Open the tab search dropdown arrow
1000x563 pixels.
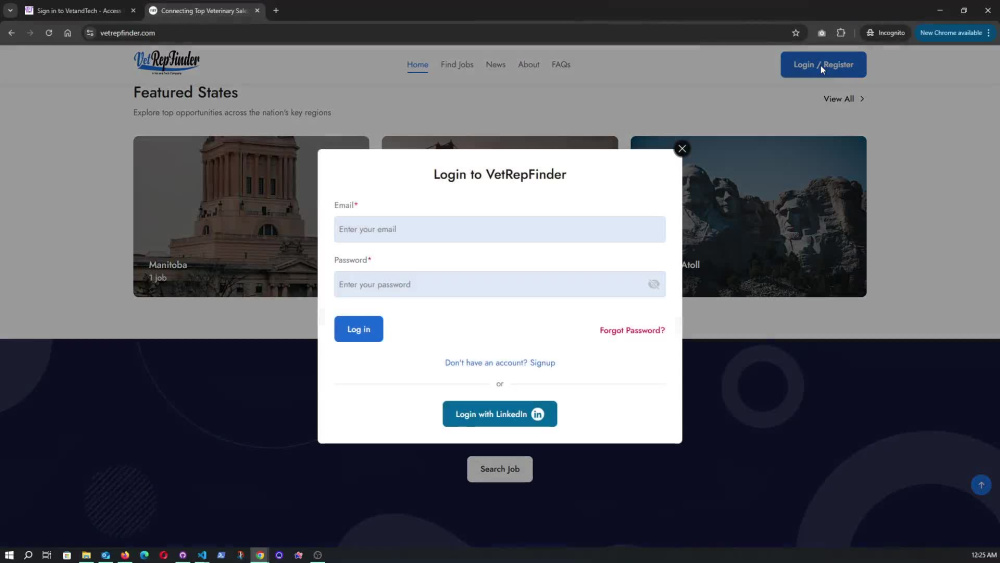click(10, 10)
